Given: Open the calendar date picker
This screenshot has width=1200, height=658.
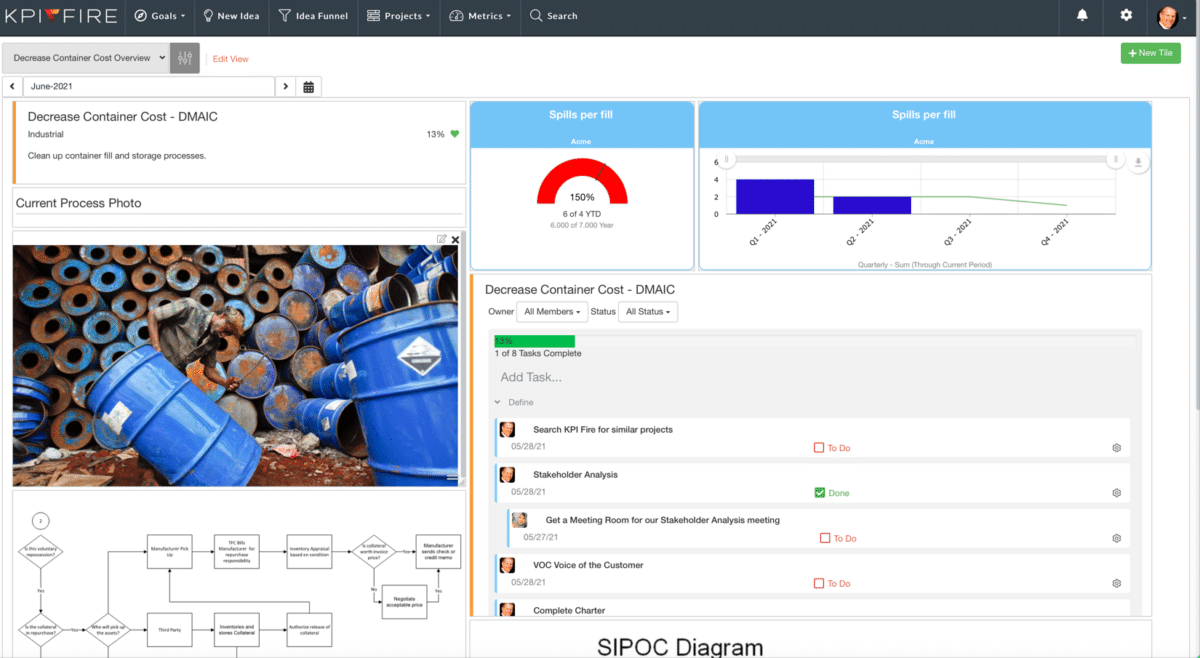Looking at the screenshot, I should (x=308, y=86).
